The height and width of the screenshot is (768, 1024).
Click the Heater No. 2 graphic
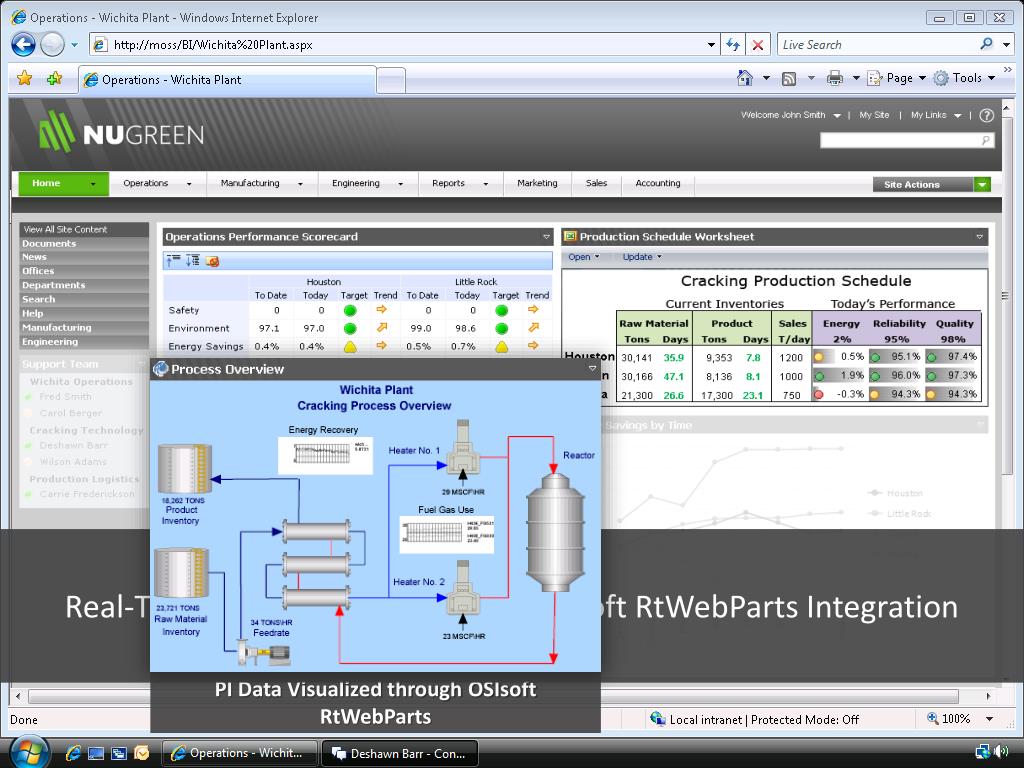point(463,588)
